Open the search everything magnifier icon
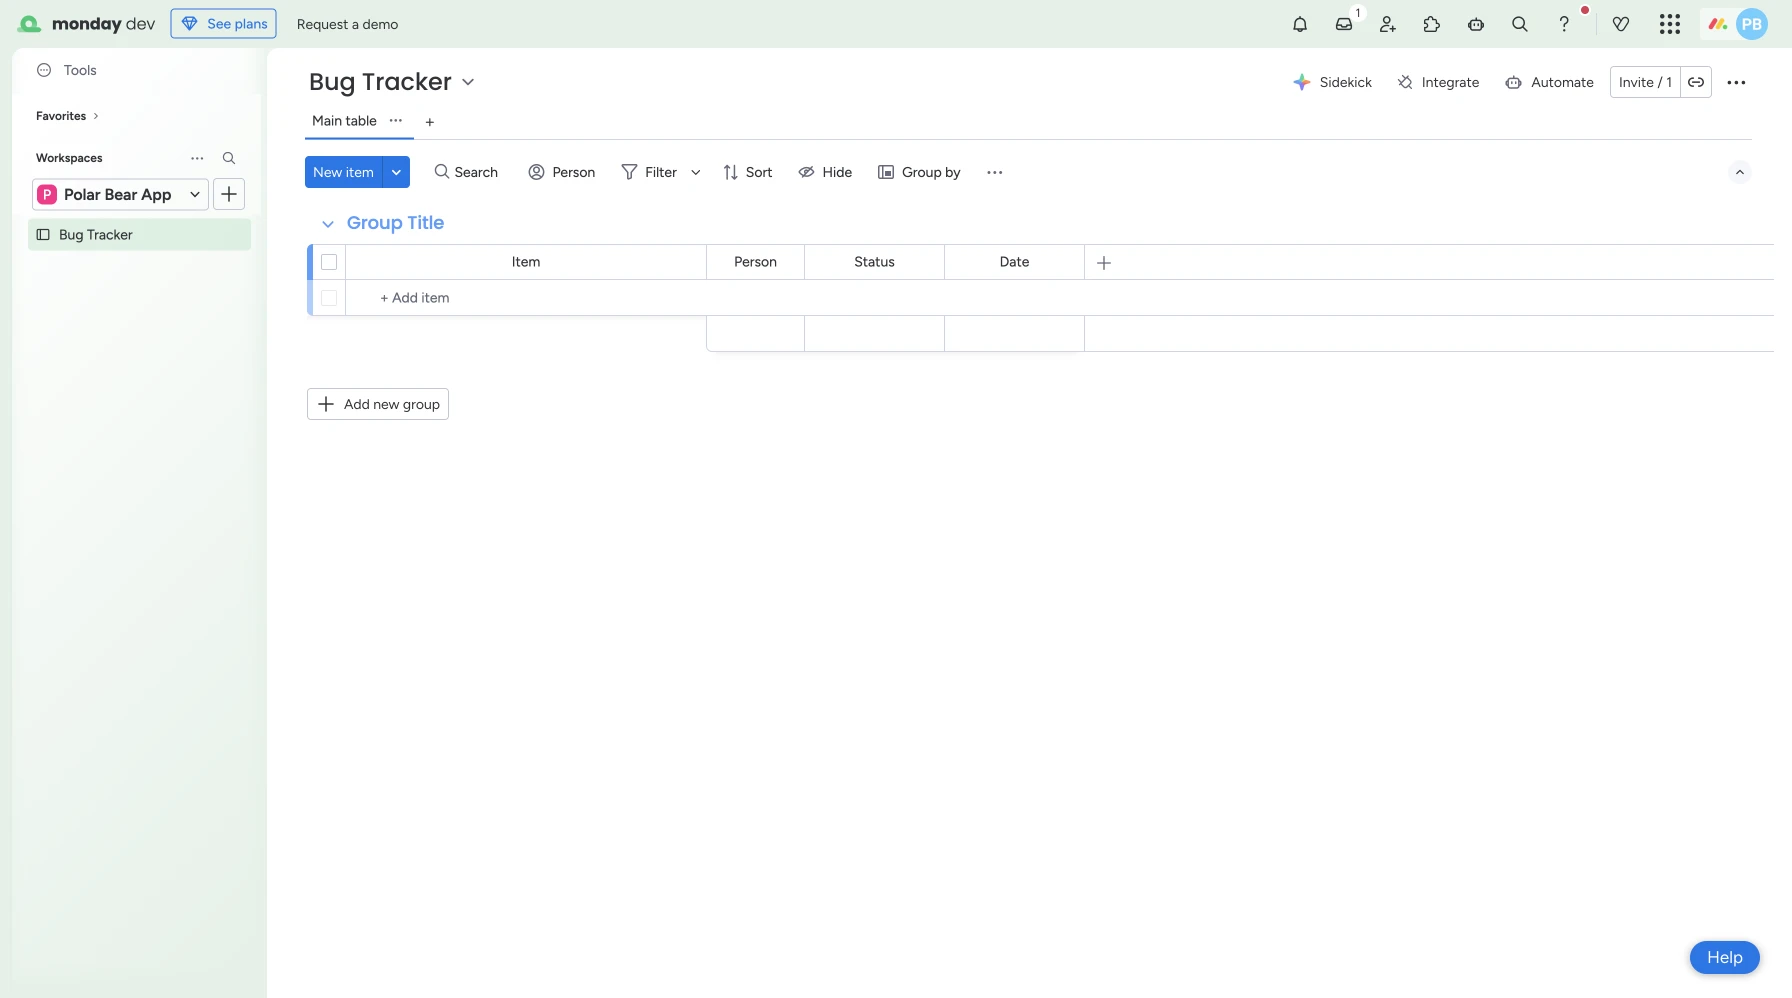This screenshot has width=1792, height=998. pos(1520,24)
